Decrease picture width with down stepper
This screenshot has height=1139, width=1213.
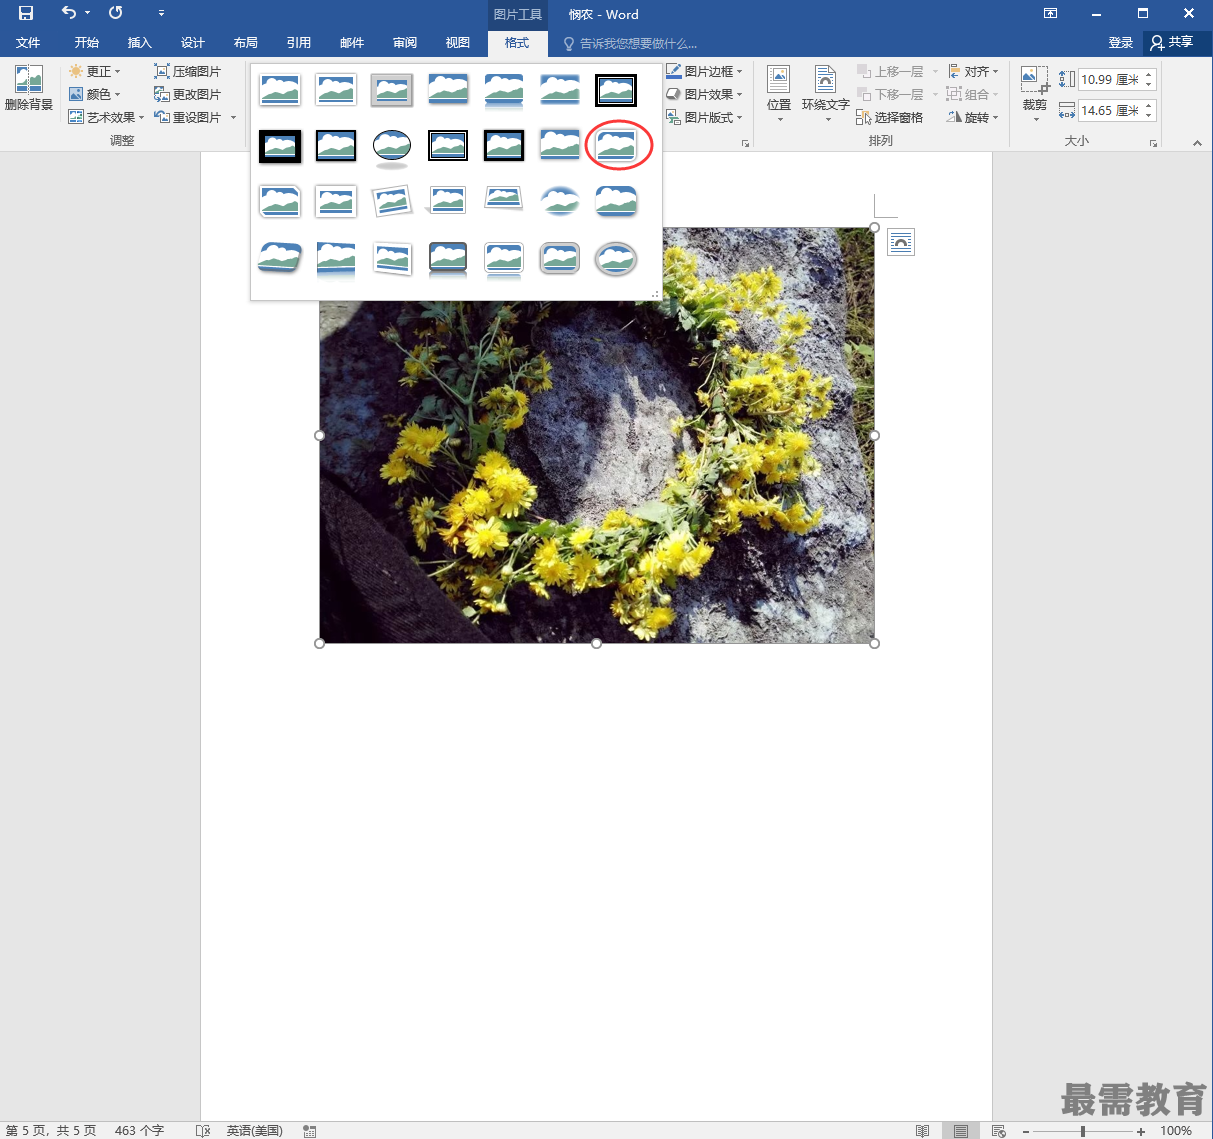[x=1149, y=115]
